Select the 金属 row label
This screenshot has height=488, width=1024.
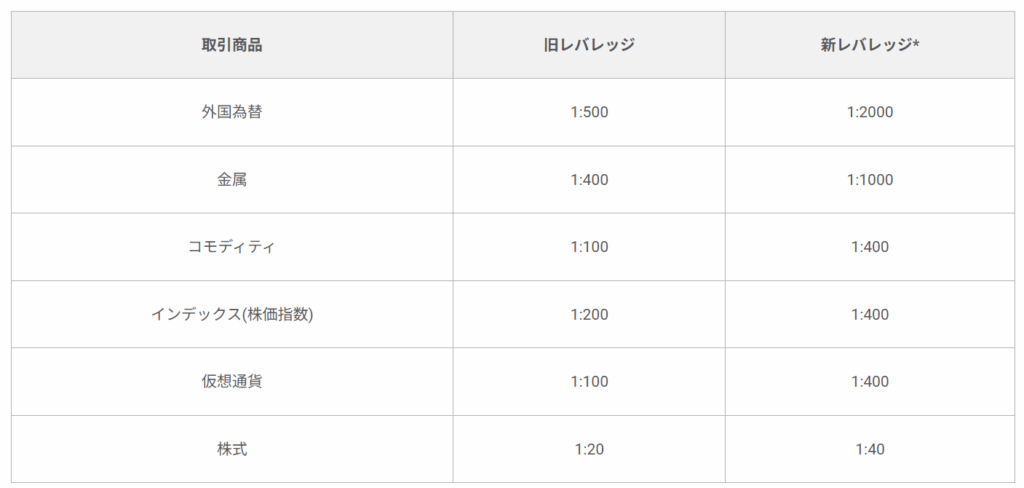click(231, 180)
